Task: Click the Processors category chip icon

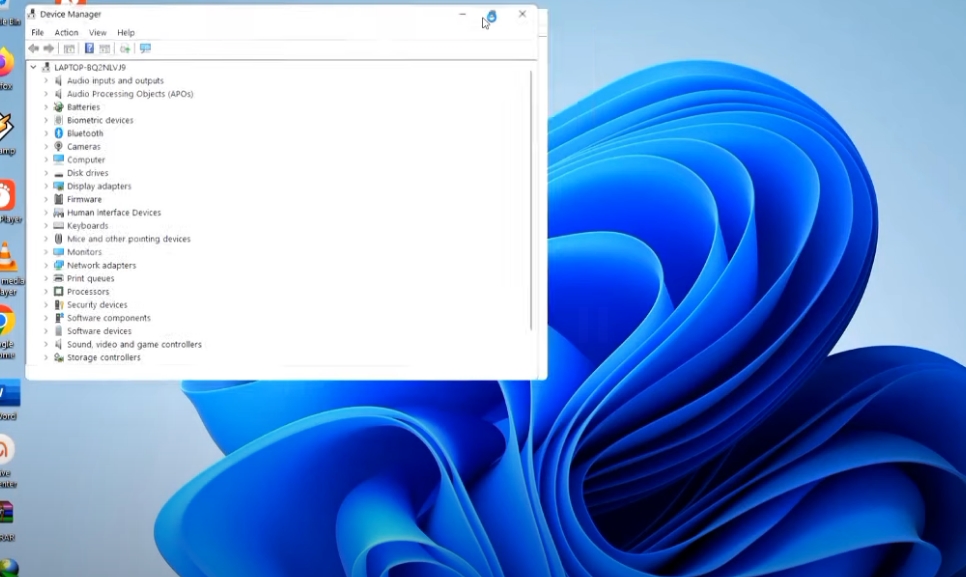Action: coord(59,292)
